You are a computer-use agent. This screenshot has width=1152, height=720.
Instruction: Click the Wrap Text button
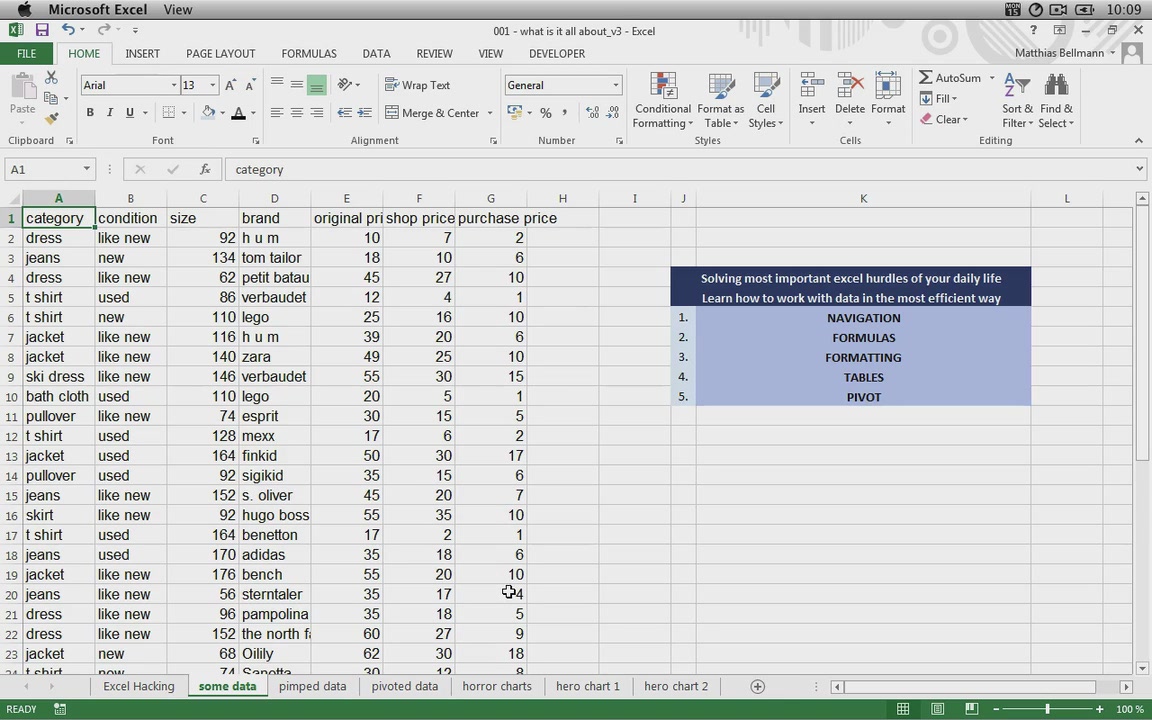coord(417,85)
